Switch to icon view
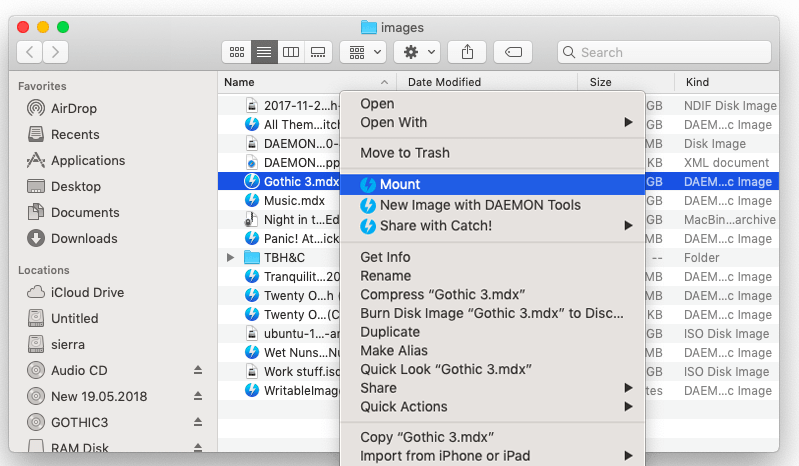Screen dimensions: 799x466 237,52
